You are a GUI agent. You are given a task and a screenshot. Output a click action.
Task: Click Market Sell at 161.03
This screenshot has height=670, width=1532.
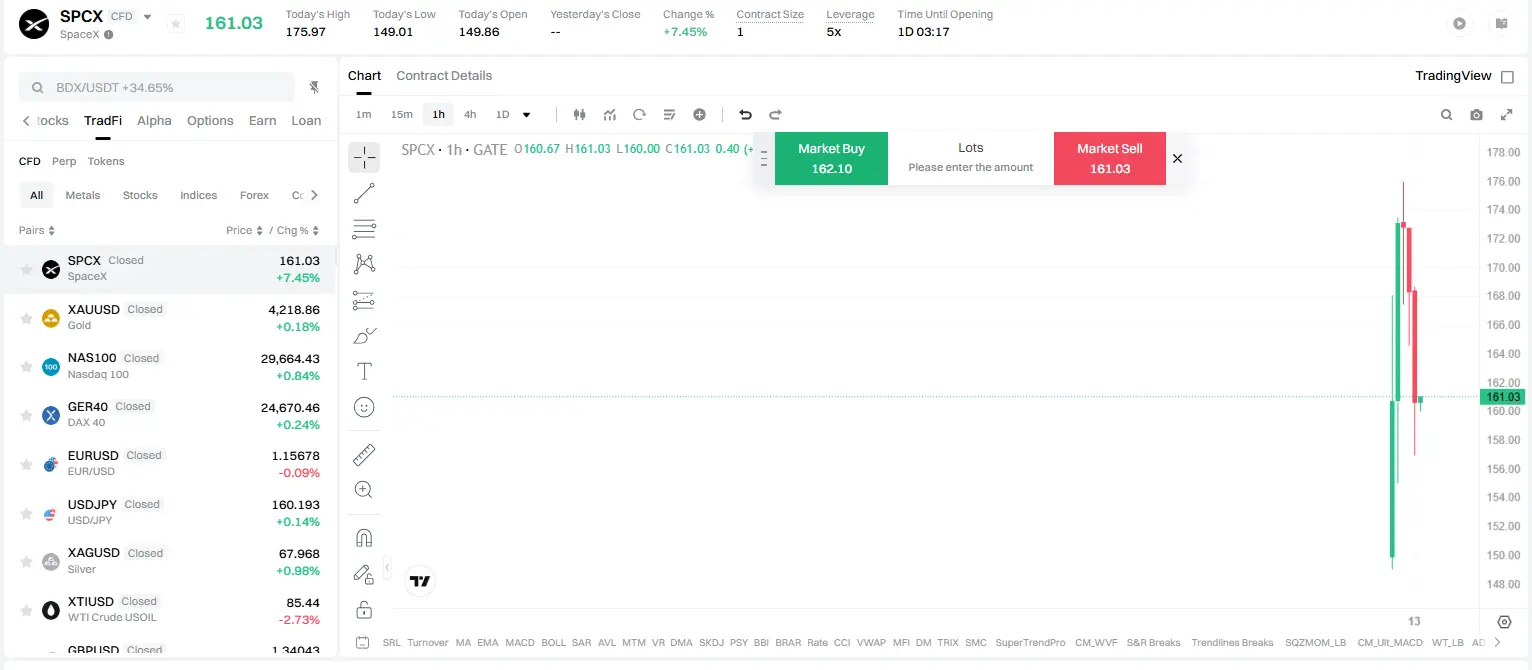[1110, 158]
